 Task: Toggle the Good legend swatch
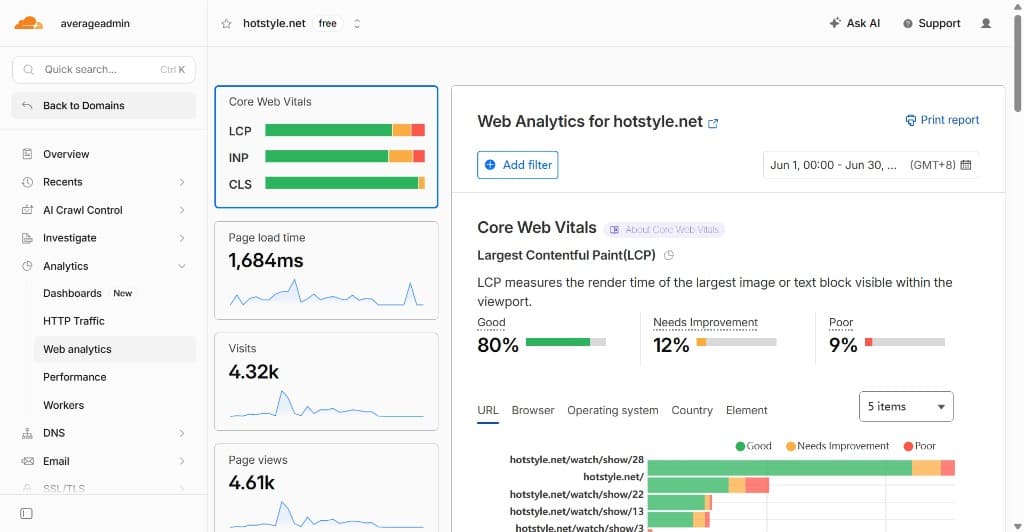(x=740, y=446)
